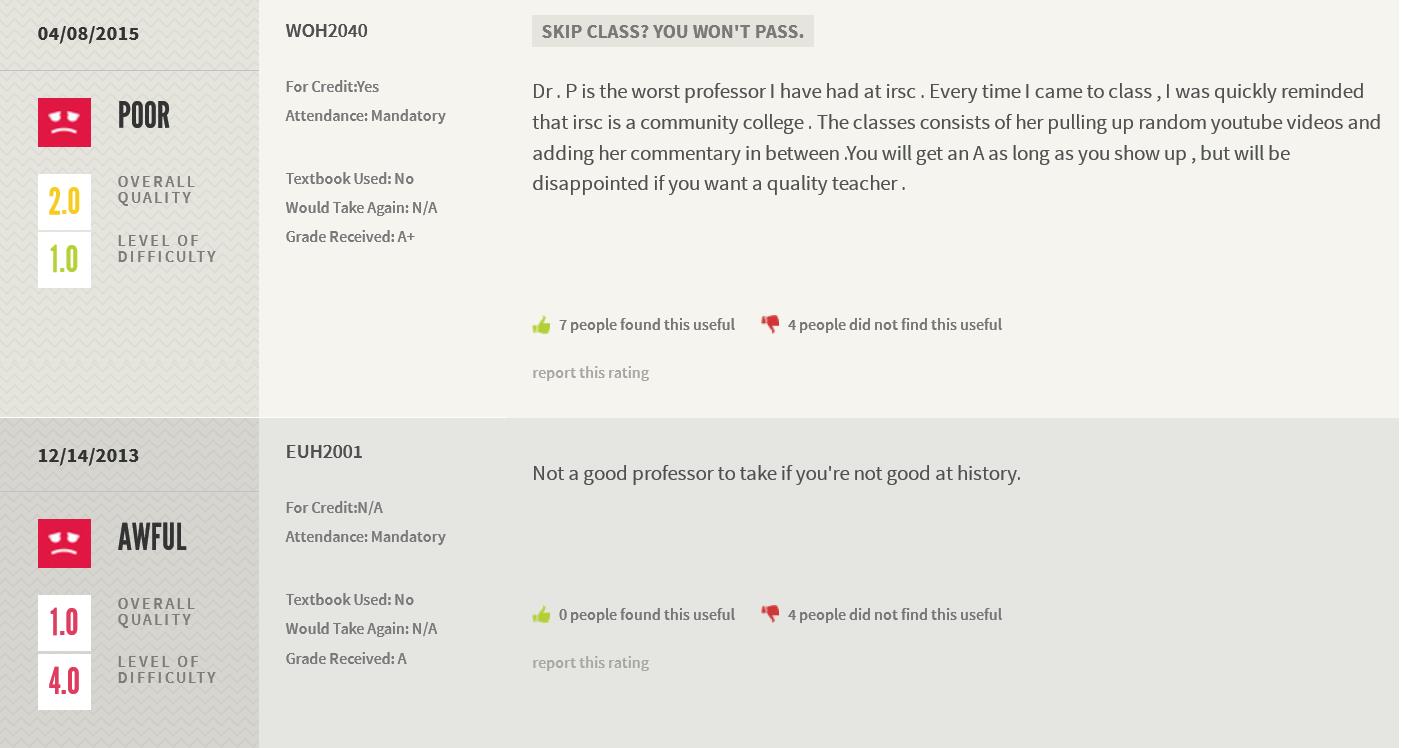Click the EUH2001 course code

click(x=324, y=452)
